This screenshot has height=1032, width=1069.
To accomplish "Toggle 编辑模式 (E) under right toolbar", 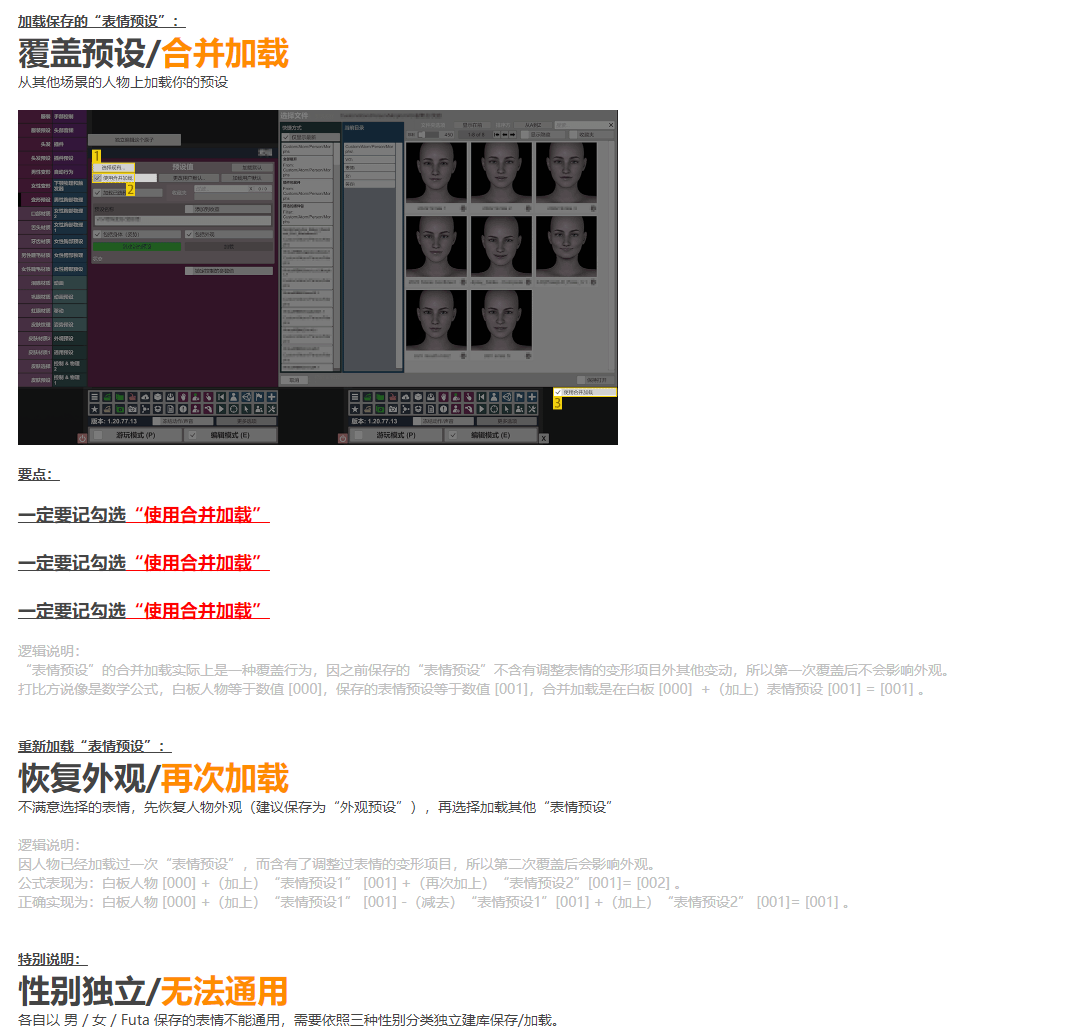I will (491, 435).
